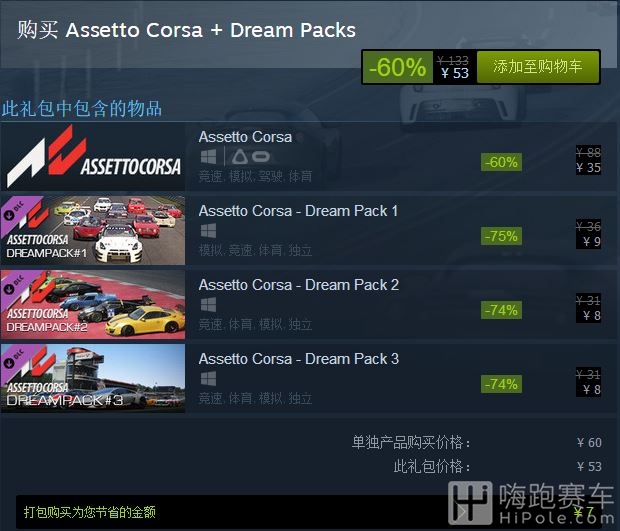620x531 pixels.
Task: Click the -60% bundle discount badge
Action: click(x=397, y=67)
